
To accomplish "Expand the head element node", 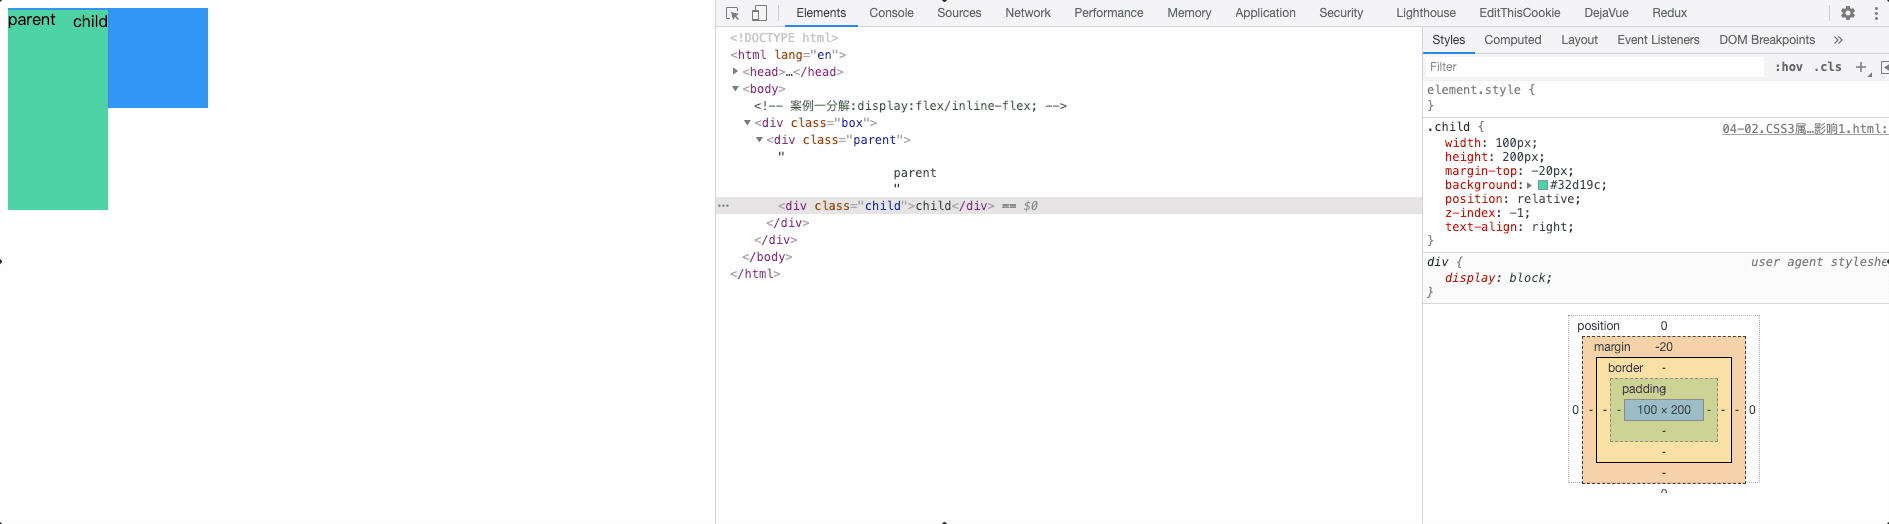I will pos(735,72).
